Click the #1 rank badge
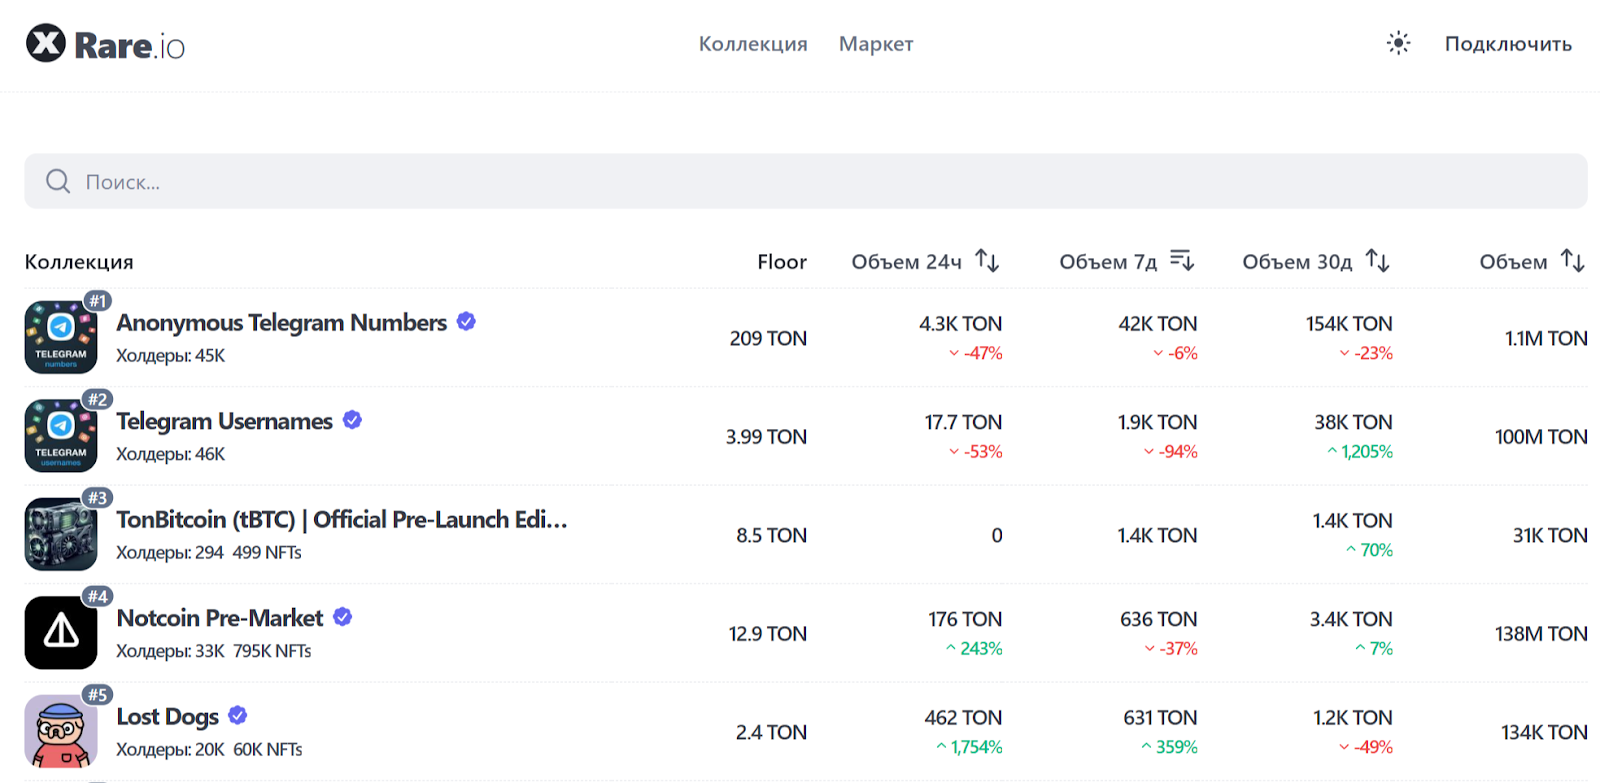The image size is (1600, 783). pos(97,301)
